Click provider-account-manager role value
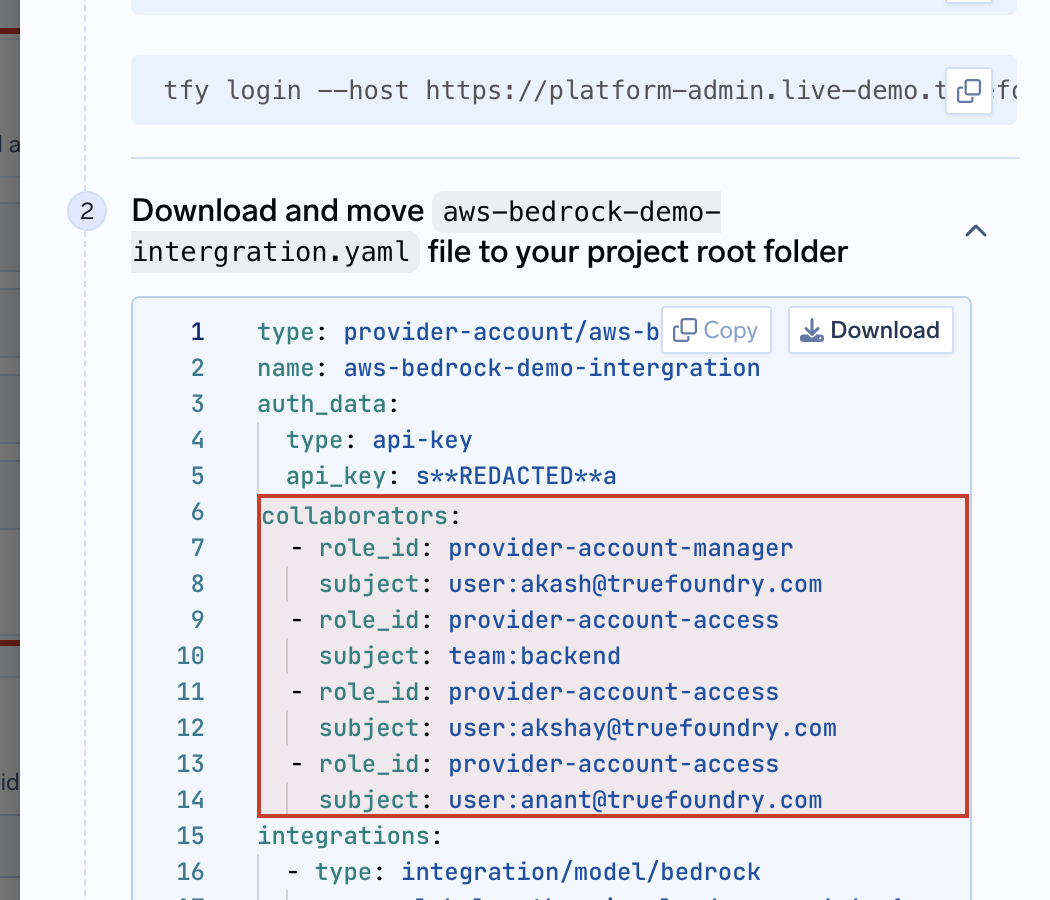The height and width of the screenshot is (900, 1050). point(620,548)
